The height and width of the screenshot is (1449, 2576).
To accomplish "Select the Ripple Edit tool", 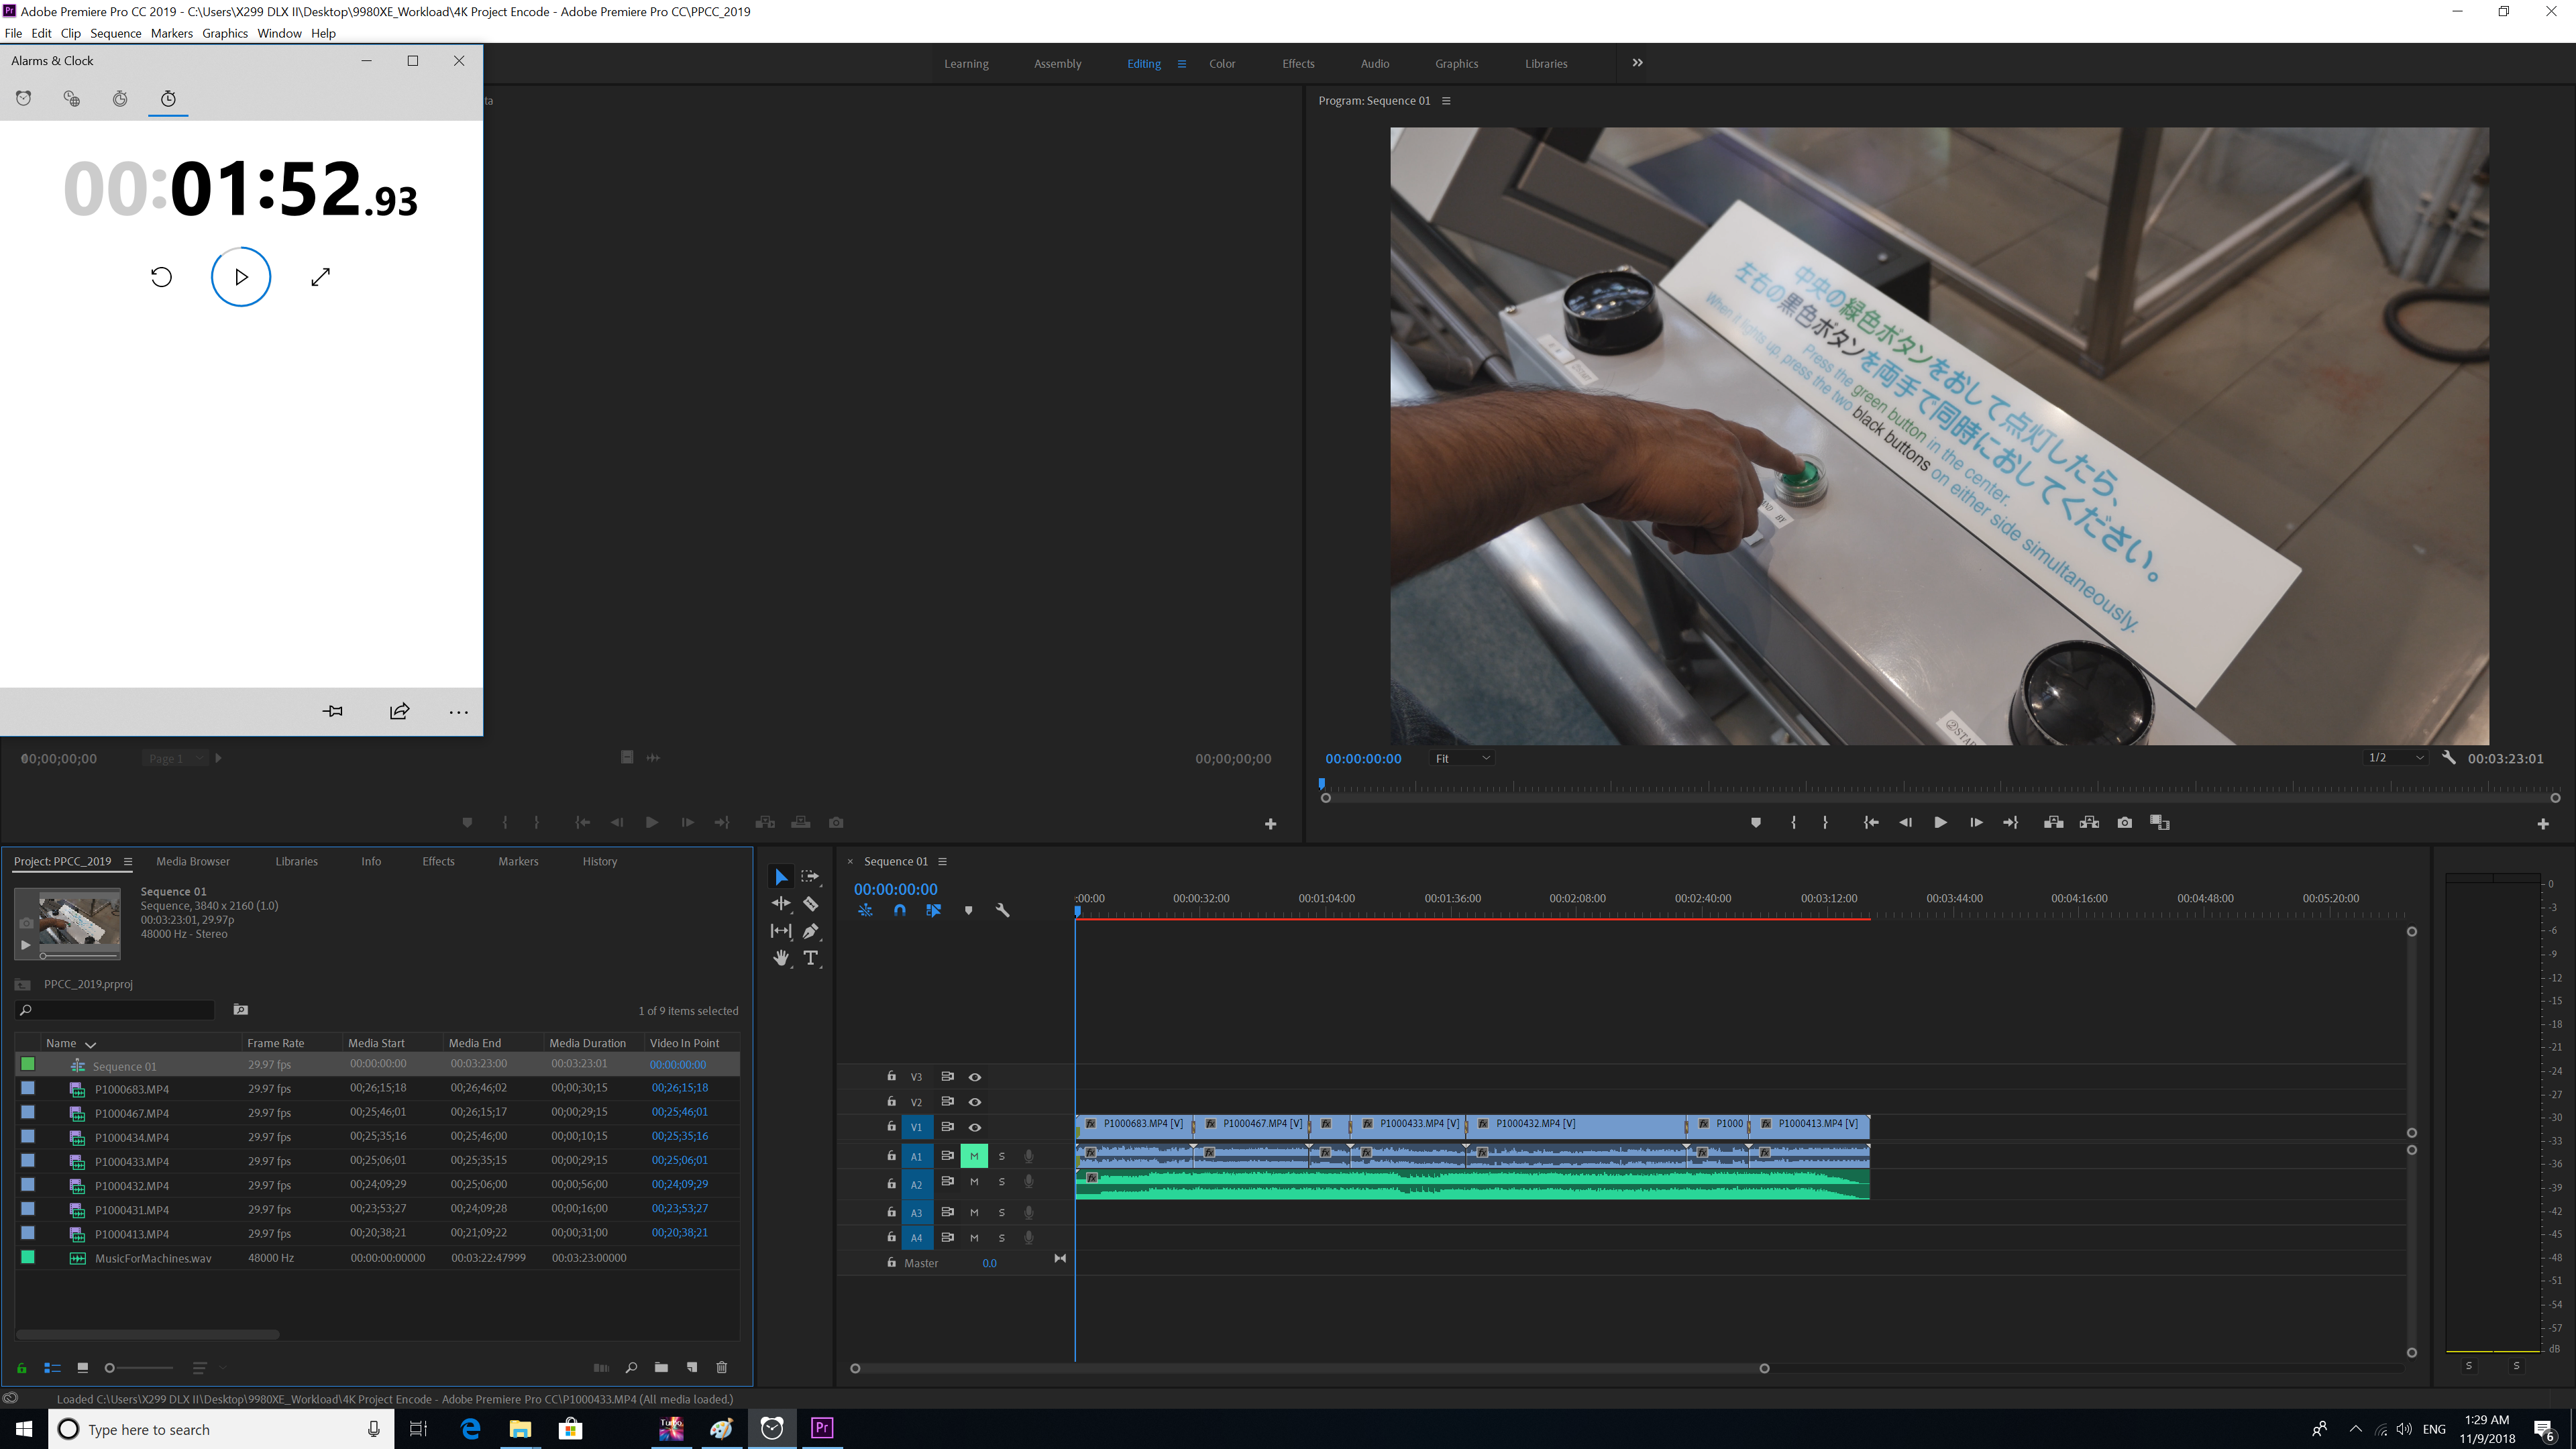I will 780,904.
